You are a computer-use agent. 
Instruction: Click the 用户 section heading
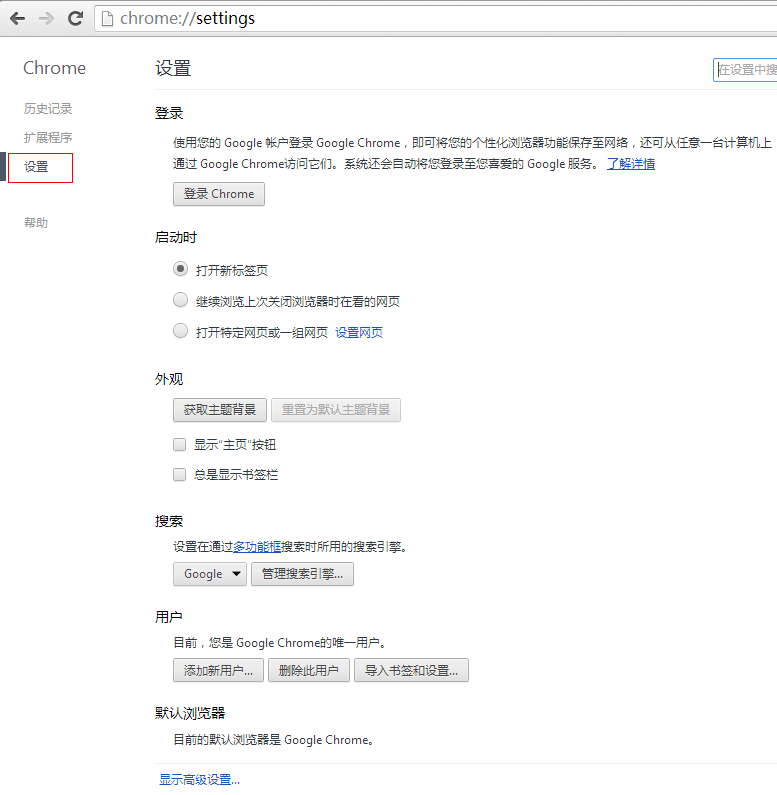(168, 617)
